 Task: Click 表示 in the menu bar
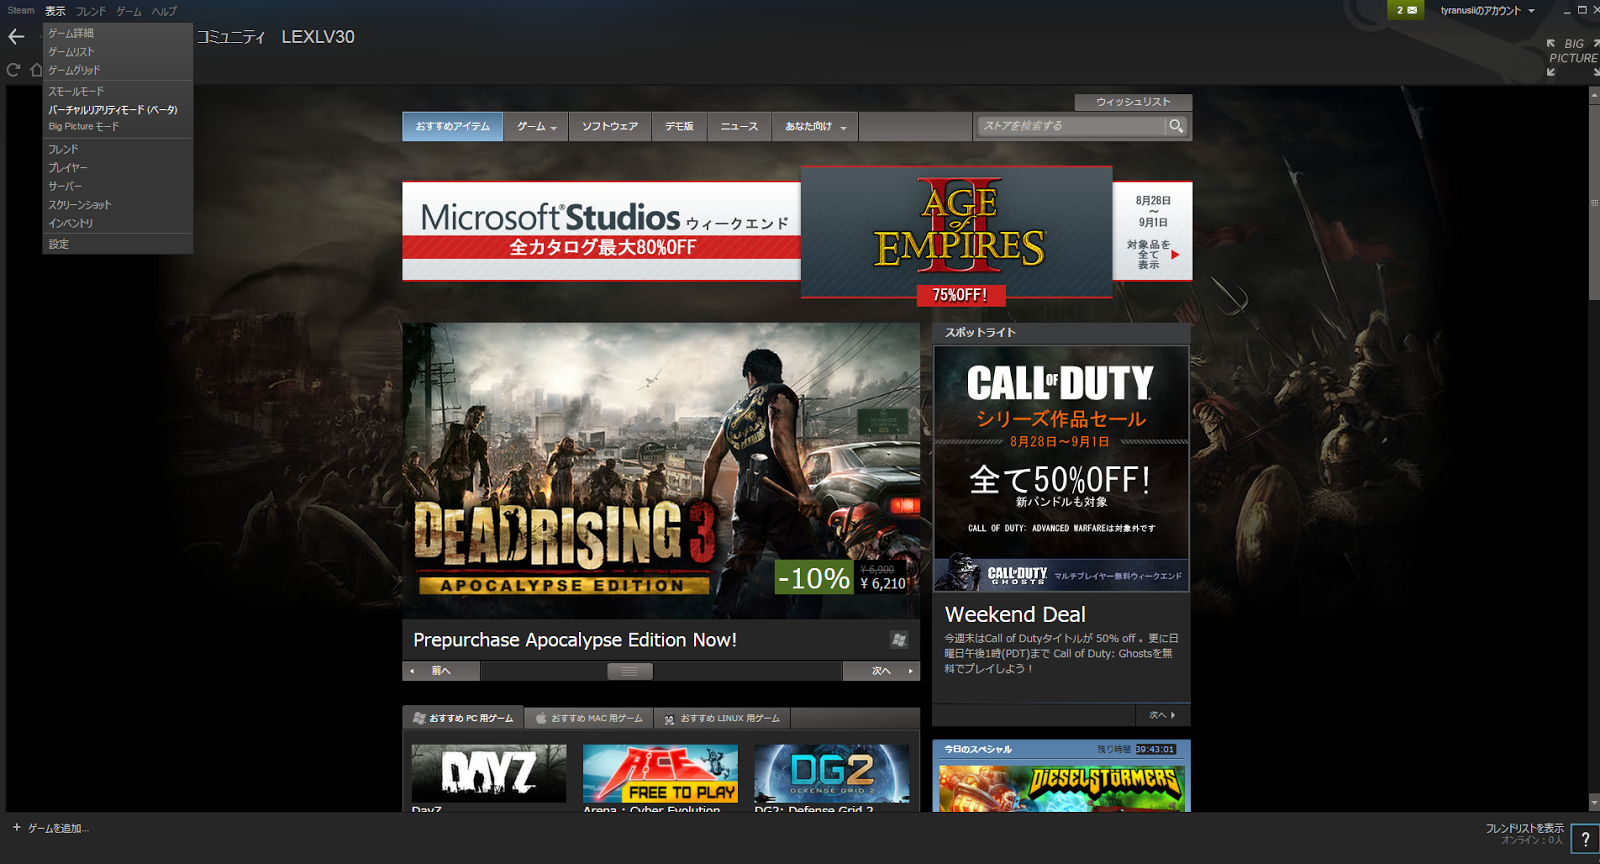pyautogui.click(x=55, y=11)
